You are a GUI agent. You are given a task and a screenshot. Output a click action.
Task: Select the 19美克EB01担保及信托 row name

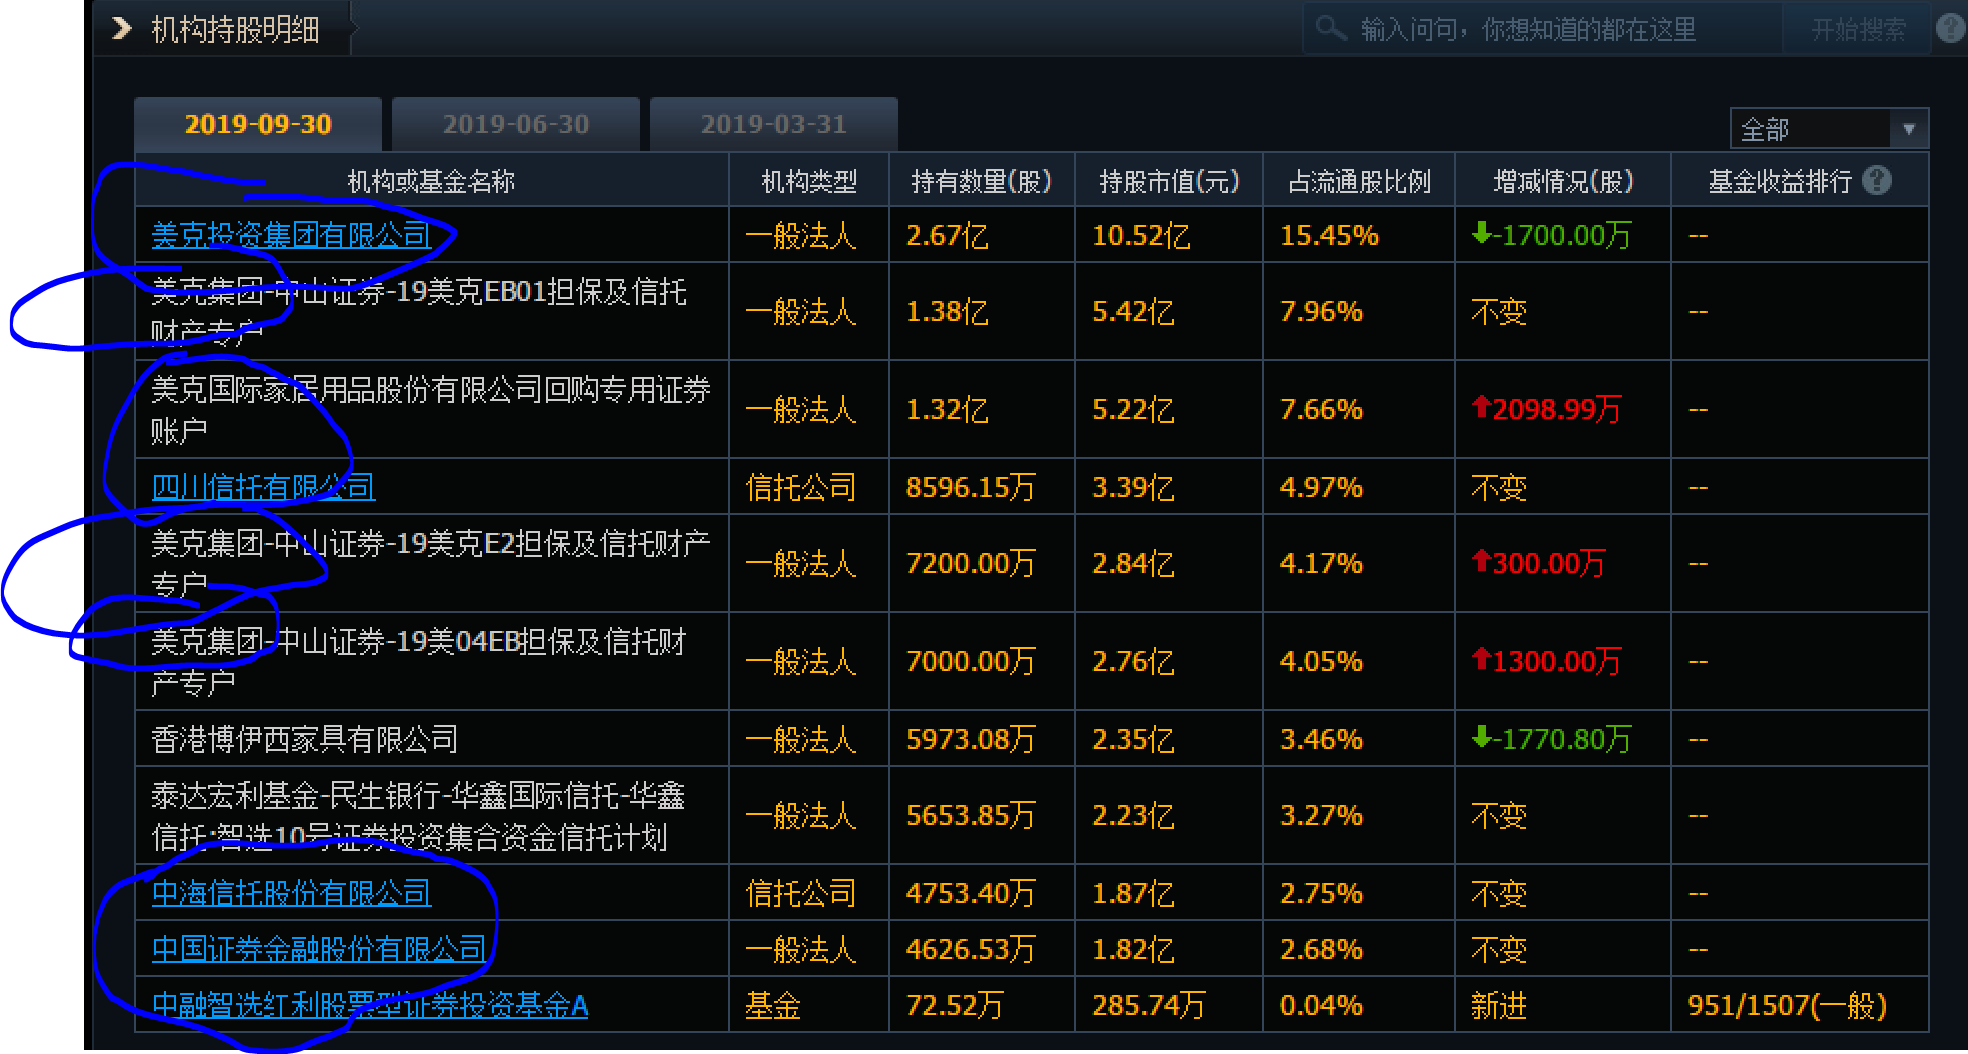coord(419,312)
